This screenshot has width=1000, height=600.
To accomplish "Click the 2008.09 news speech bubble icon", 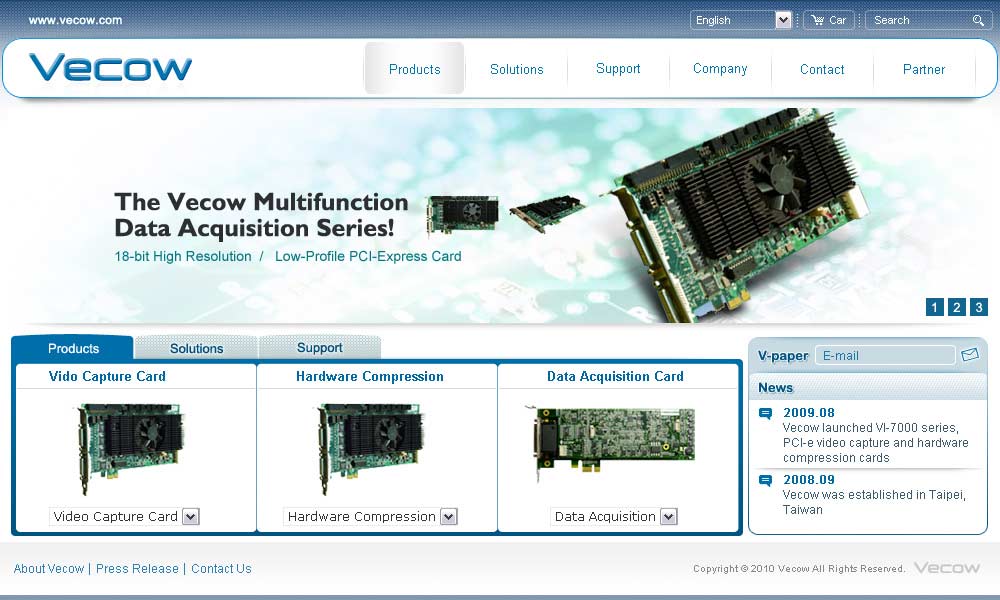I will [766, 480].
